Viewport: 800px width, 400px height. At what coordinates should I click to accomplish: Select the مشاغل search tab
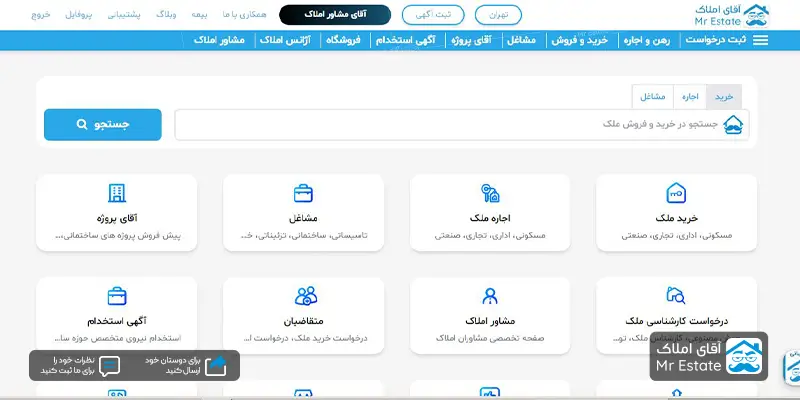[653, 97]
